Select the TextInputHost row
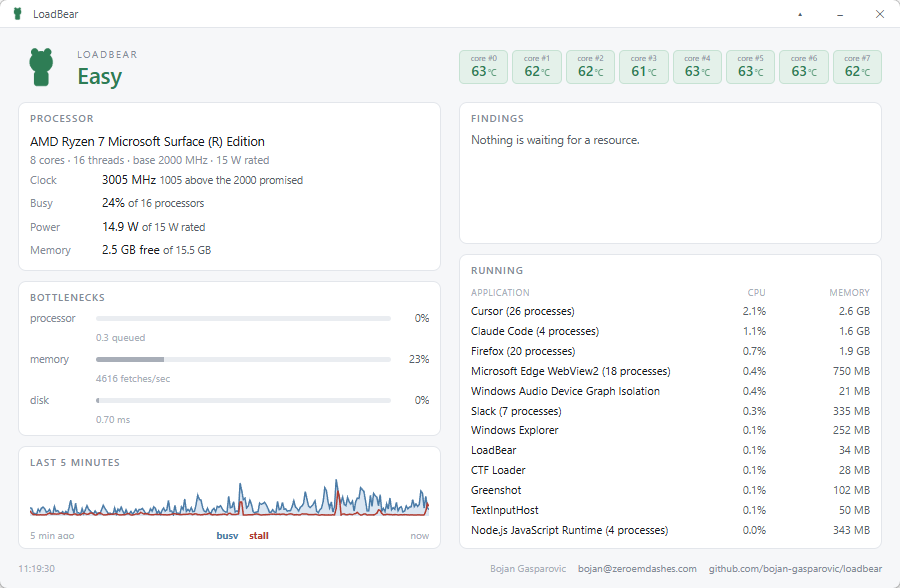 (670, 510)
